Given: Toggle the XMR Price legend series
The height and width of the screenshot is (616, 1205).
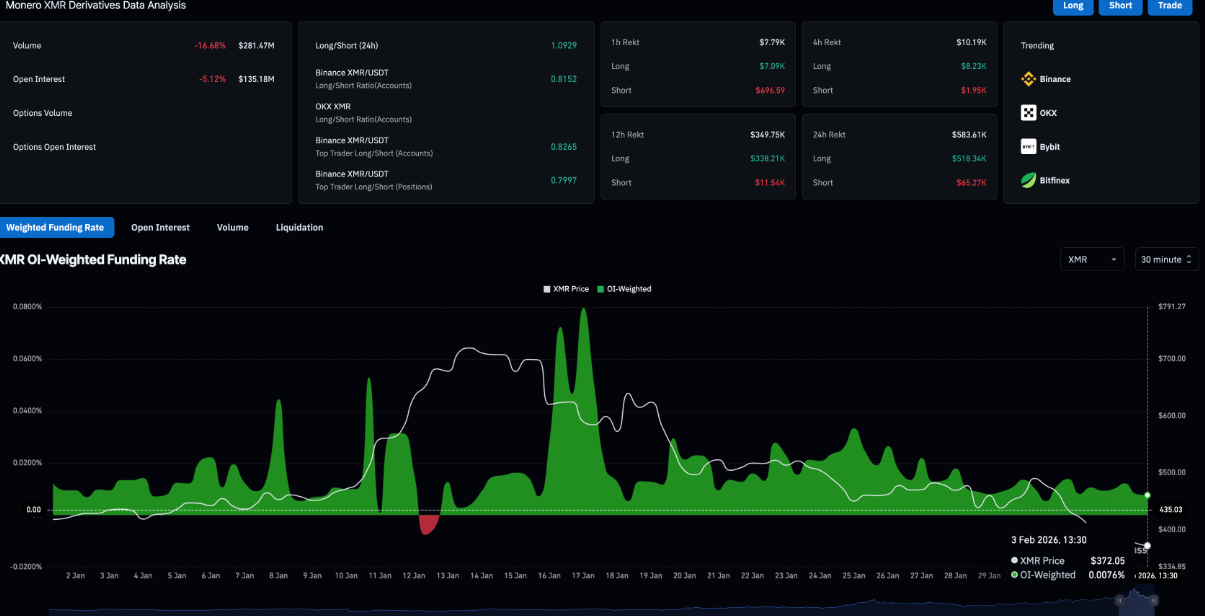Looking at the screenshot, I should (568, 289).
